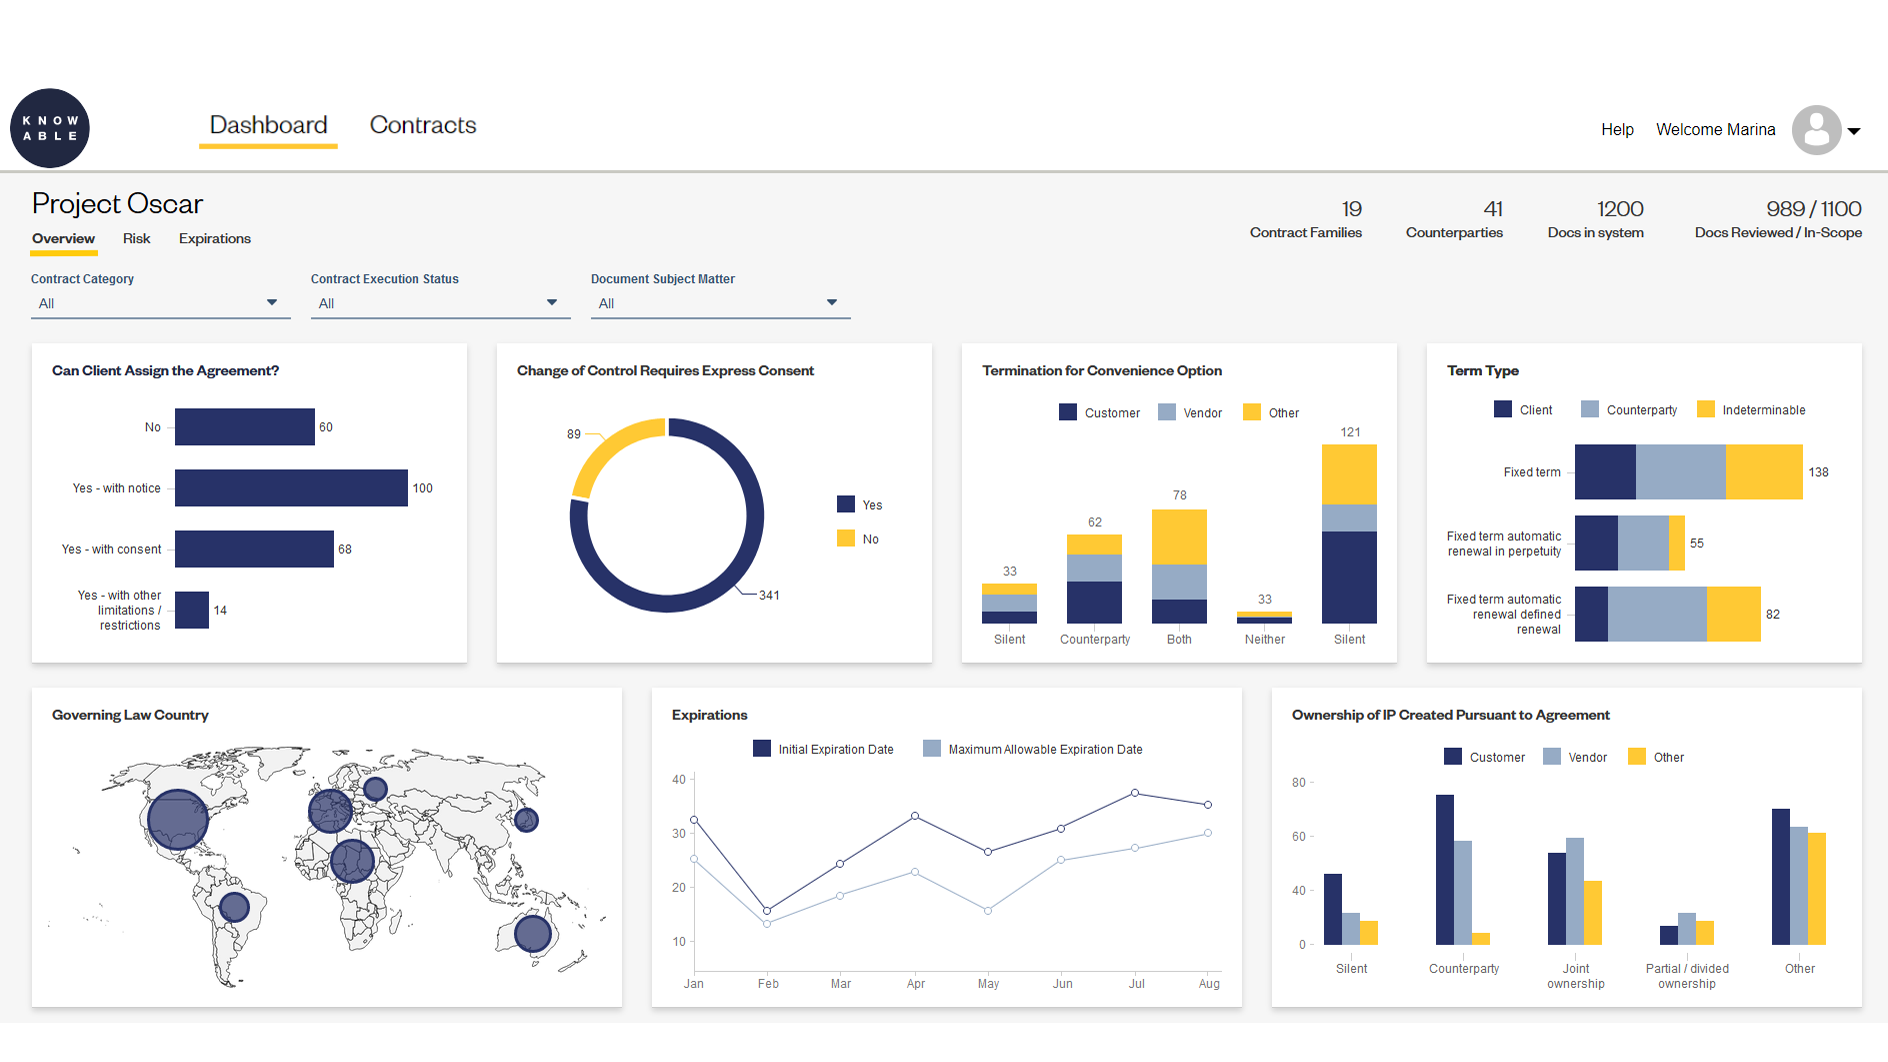Image resolution: width=1888 pixels, height=1062 pixels.
Task: Toggle Other legend in Ownership of IP chart
Action: pos(1637,756)
